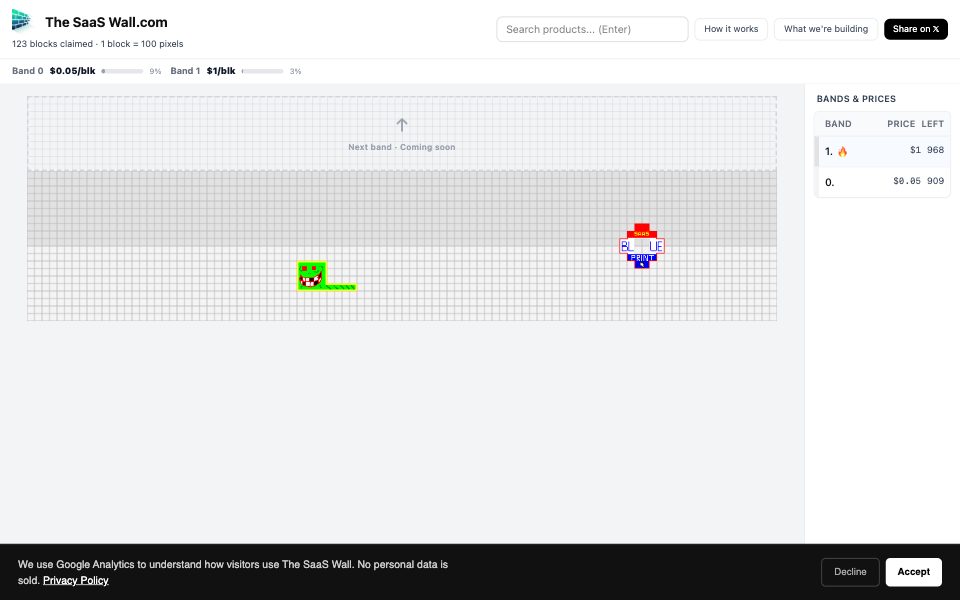Click the LEFT column header
This screenshot has height=600, width=960.
point(932,124)
